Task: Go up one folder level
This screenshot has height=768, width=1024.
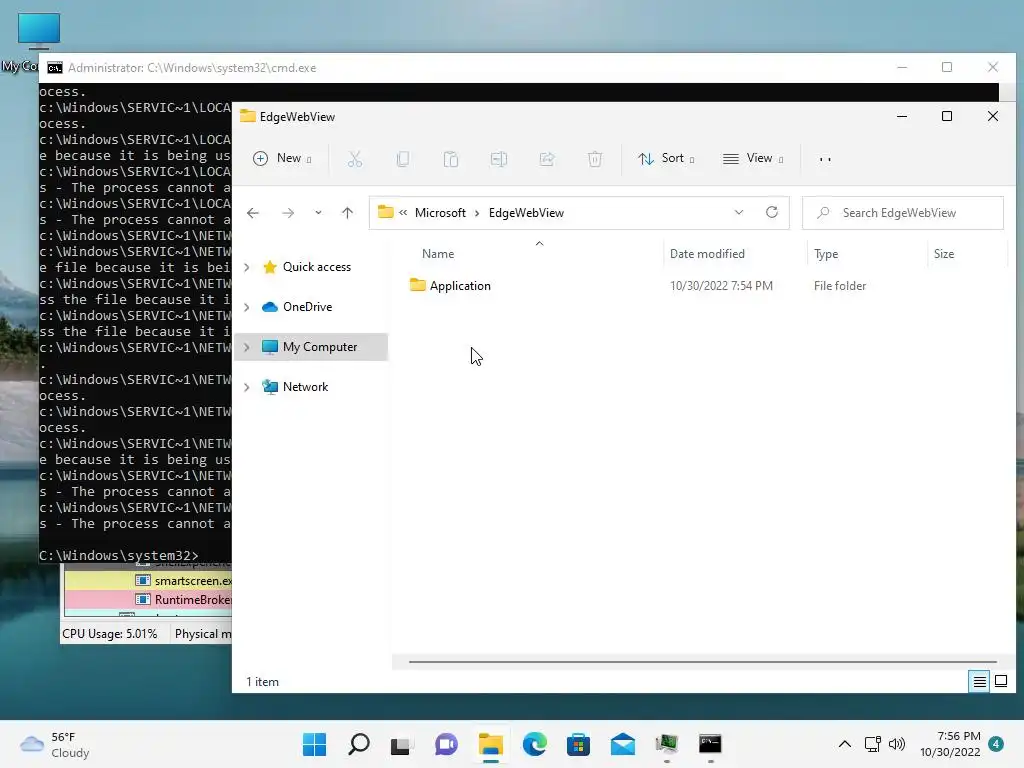Action: [347, 213]
